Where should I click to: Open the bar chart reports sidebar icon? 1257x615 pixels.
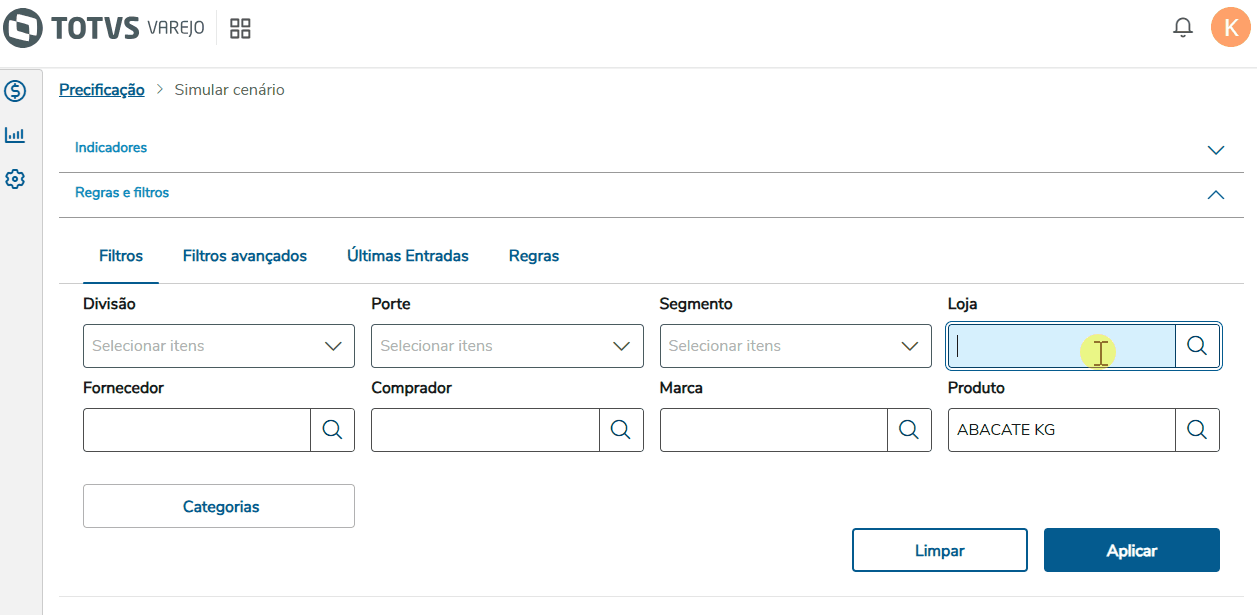15,134
